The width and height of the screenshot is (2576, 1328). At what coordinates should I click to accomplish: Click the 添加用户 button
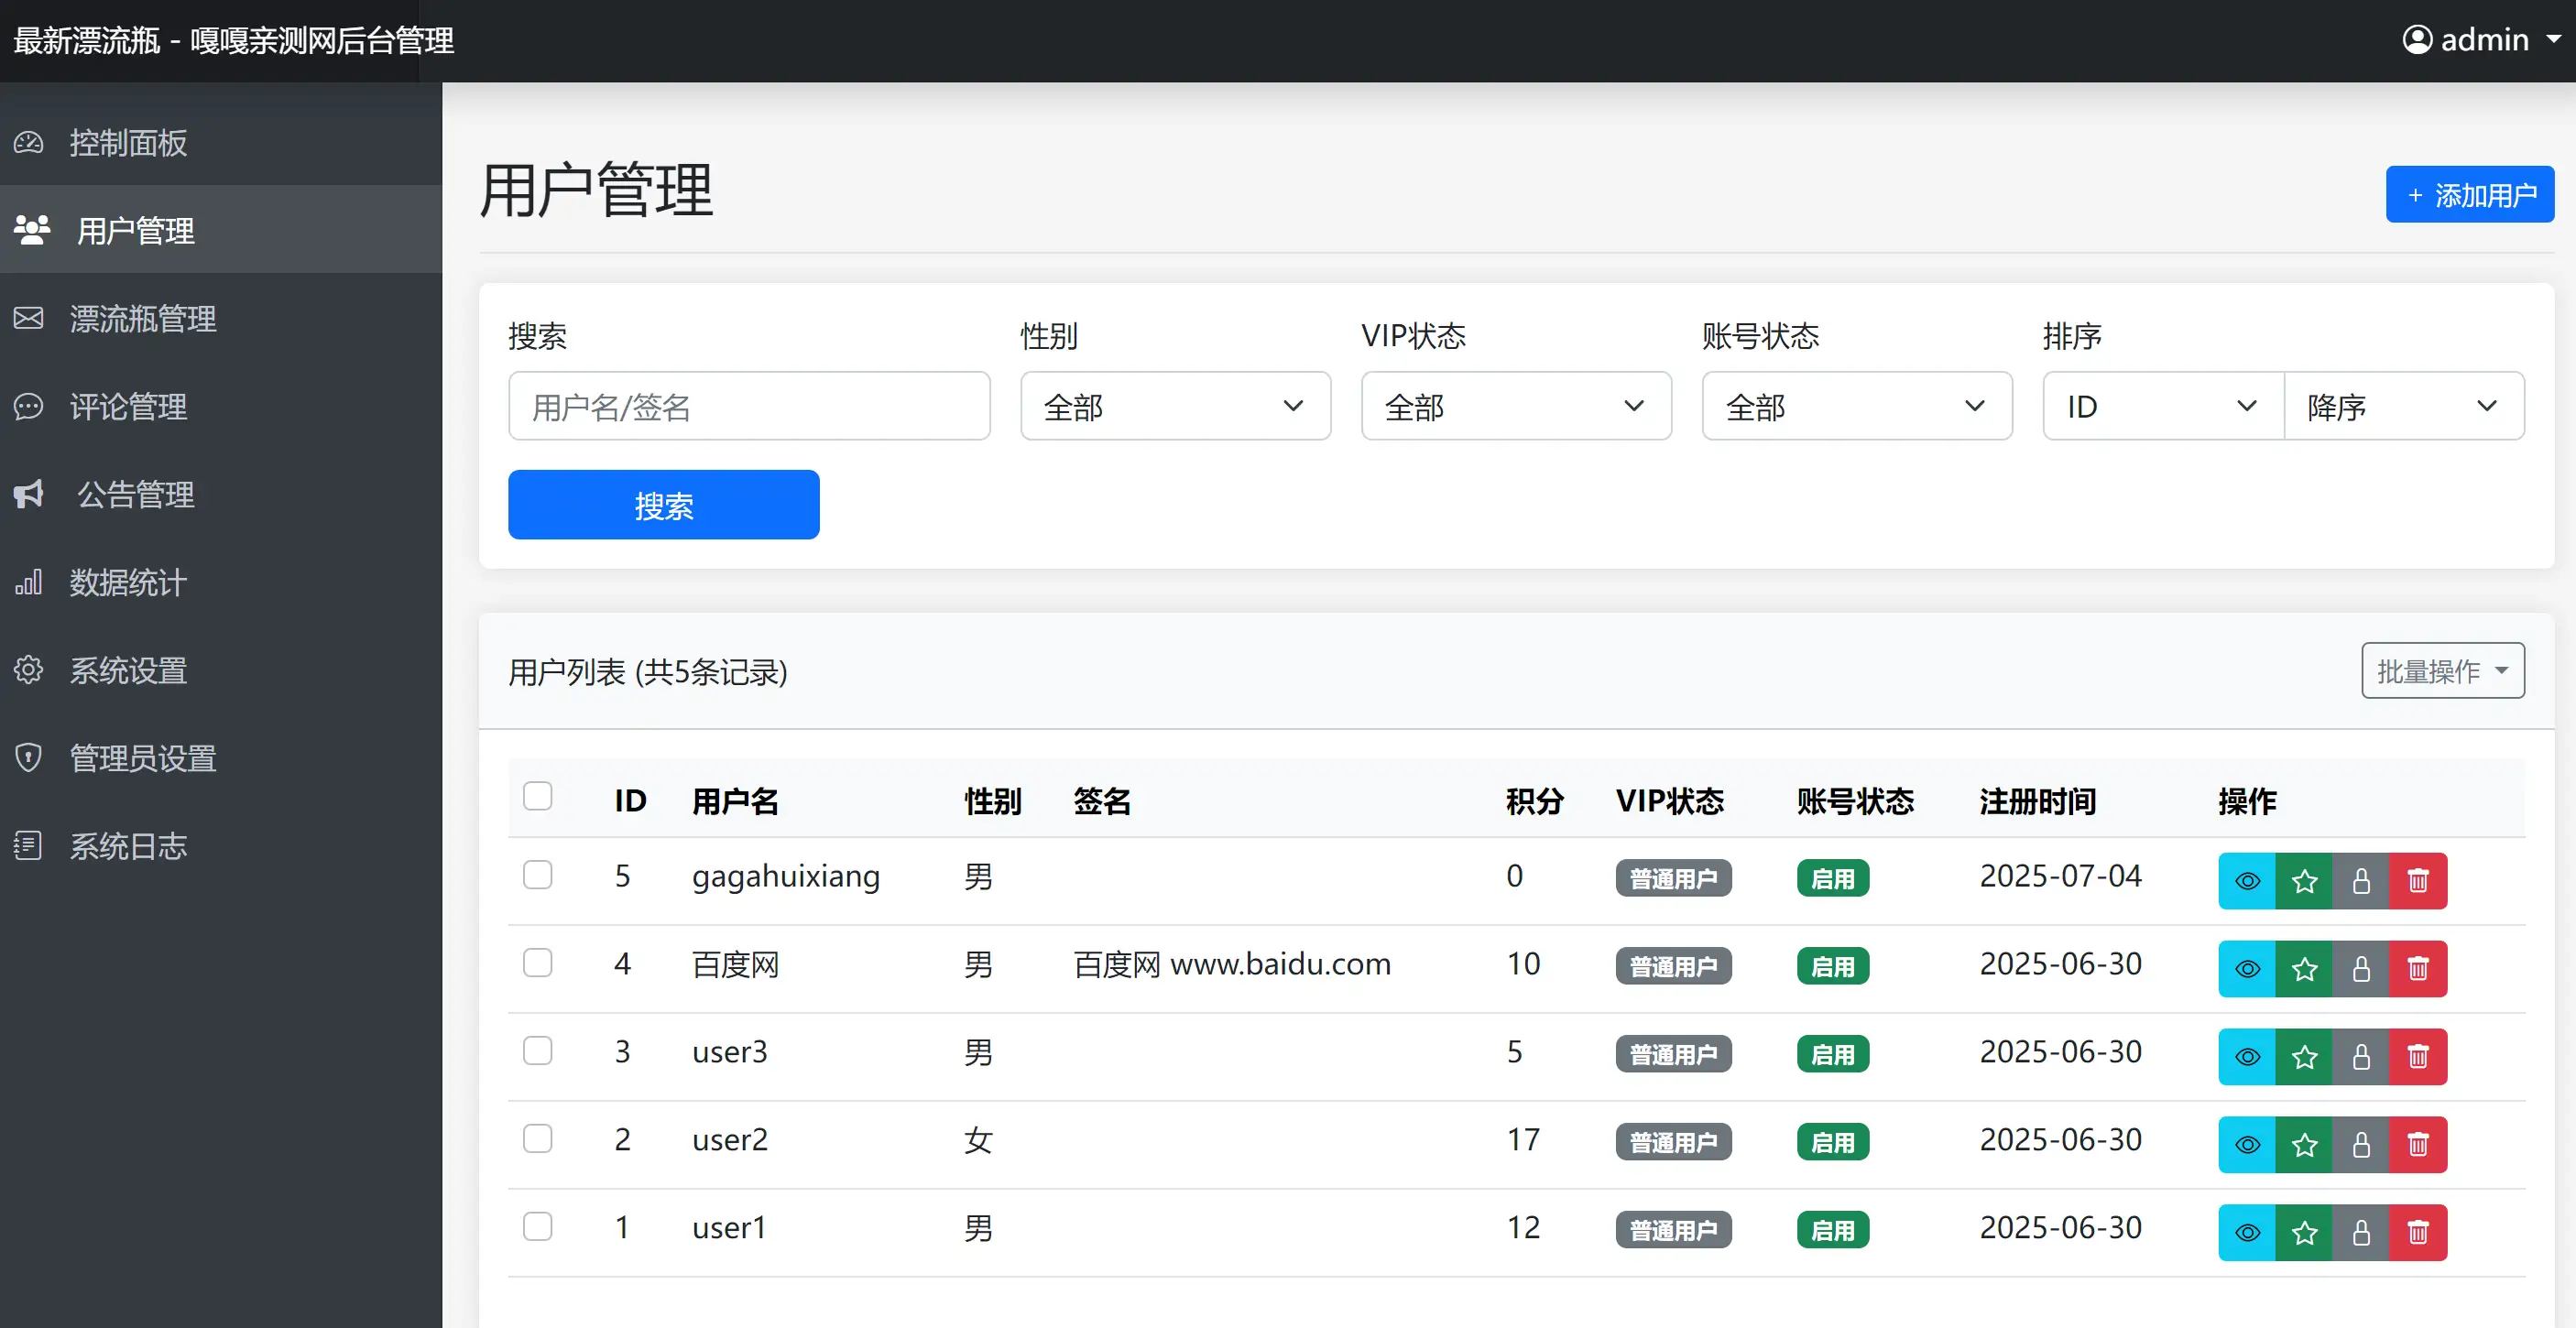tap(2469, 193)
